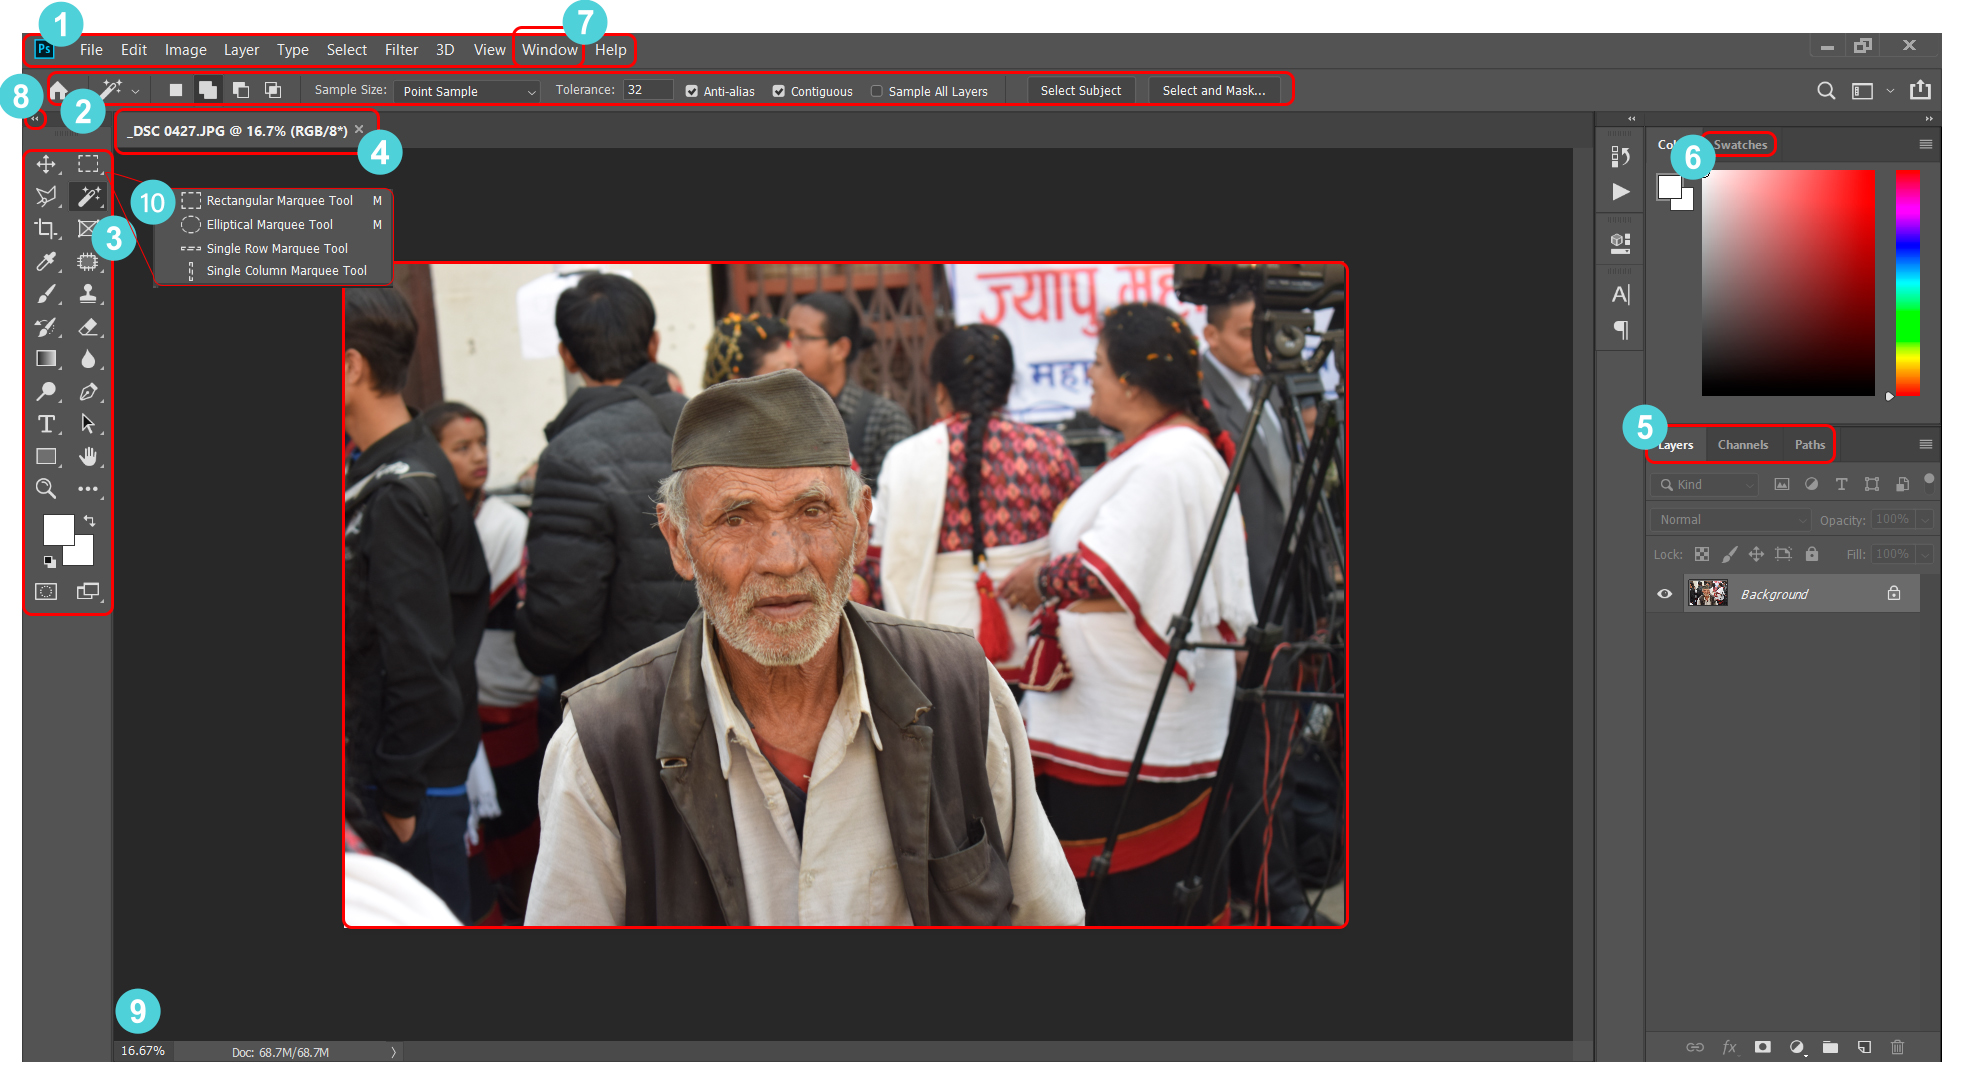Choose Elliptical Marquee Tool from the flyout
This screenshot has height=1084, width=1964.
pos(268,224)
